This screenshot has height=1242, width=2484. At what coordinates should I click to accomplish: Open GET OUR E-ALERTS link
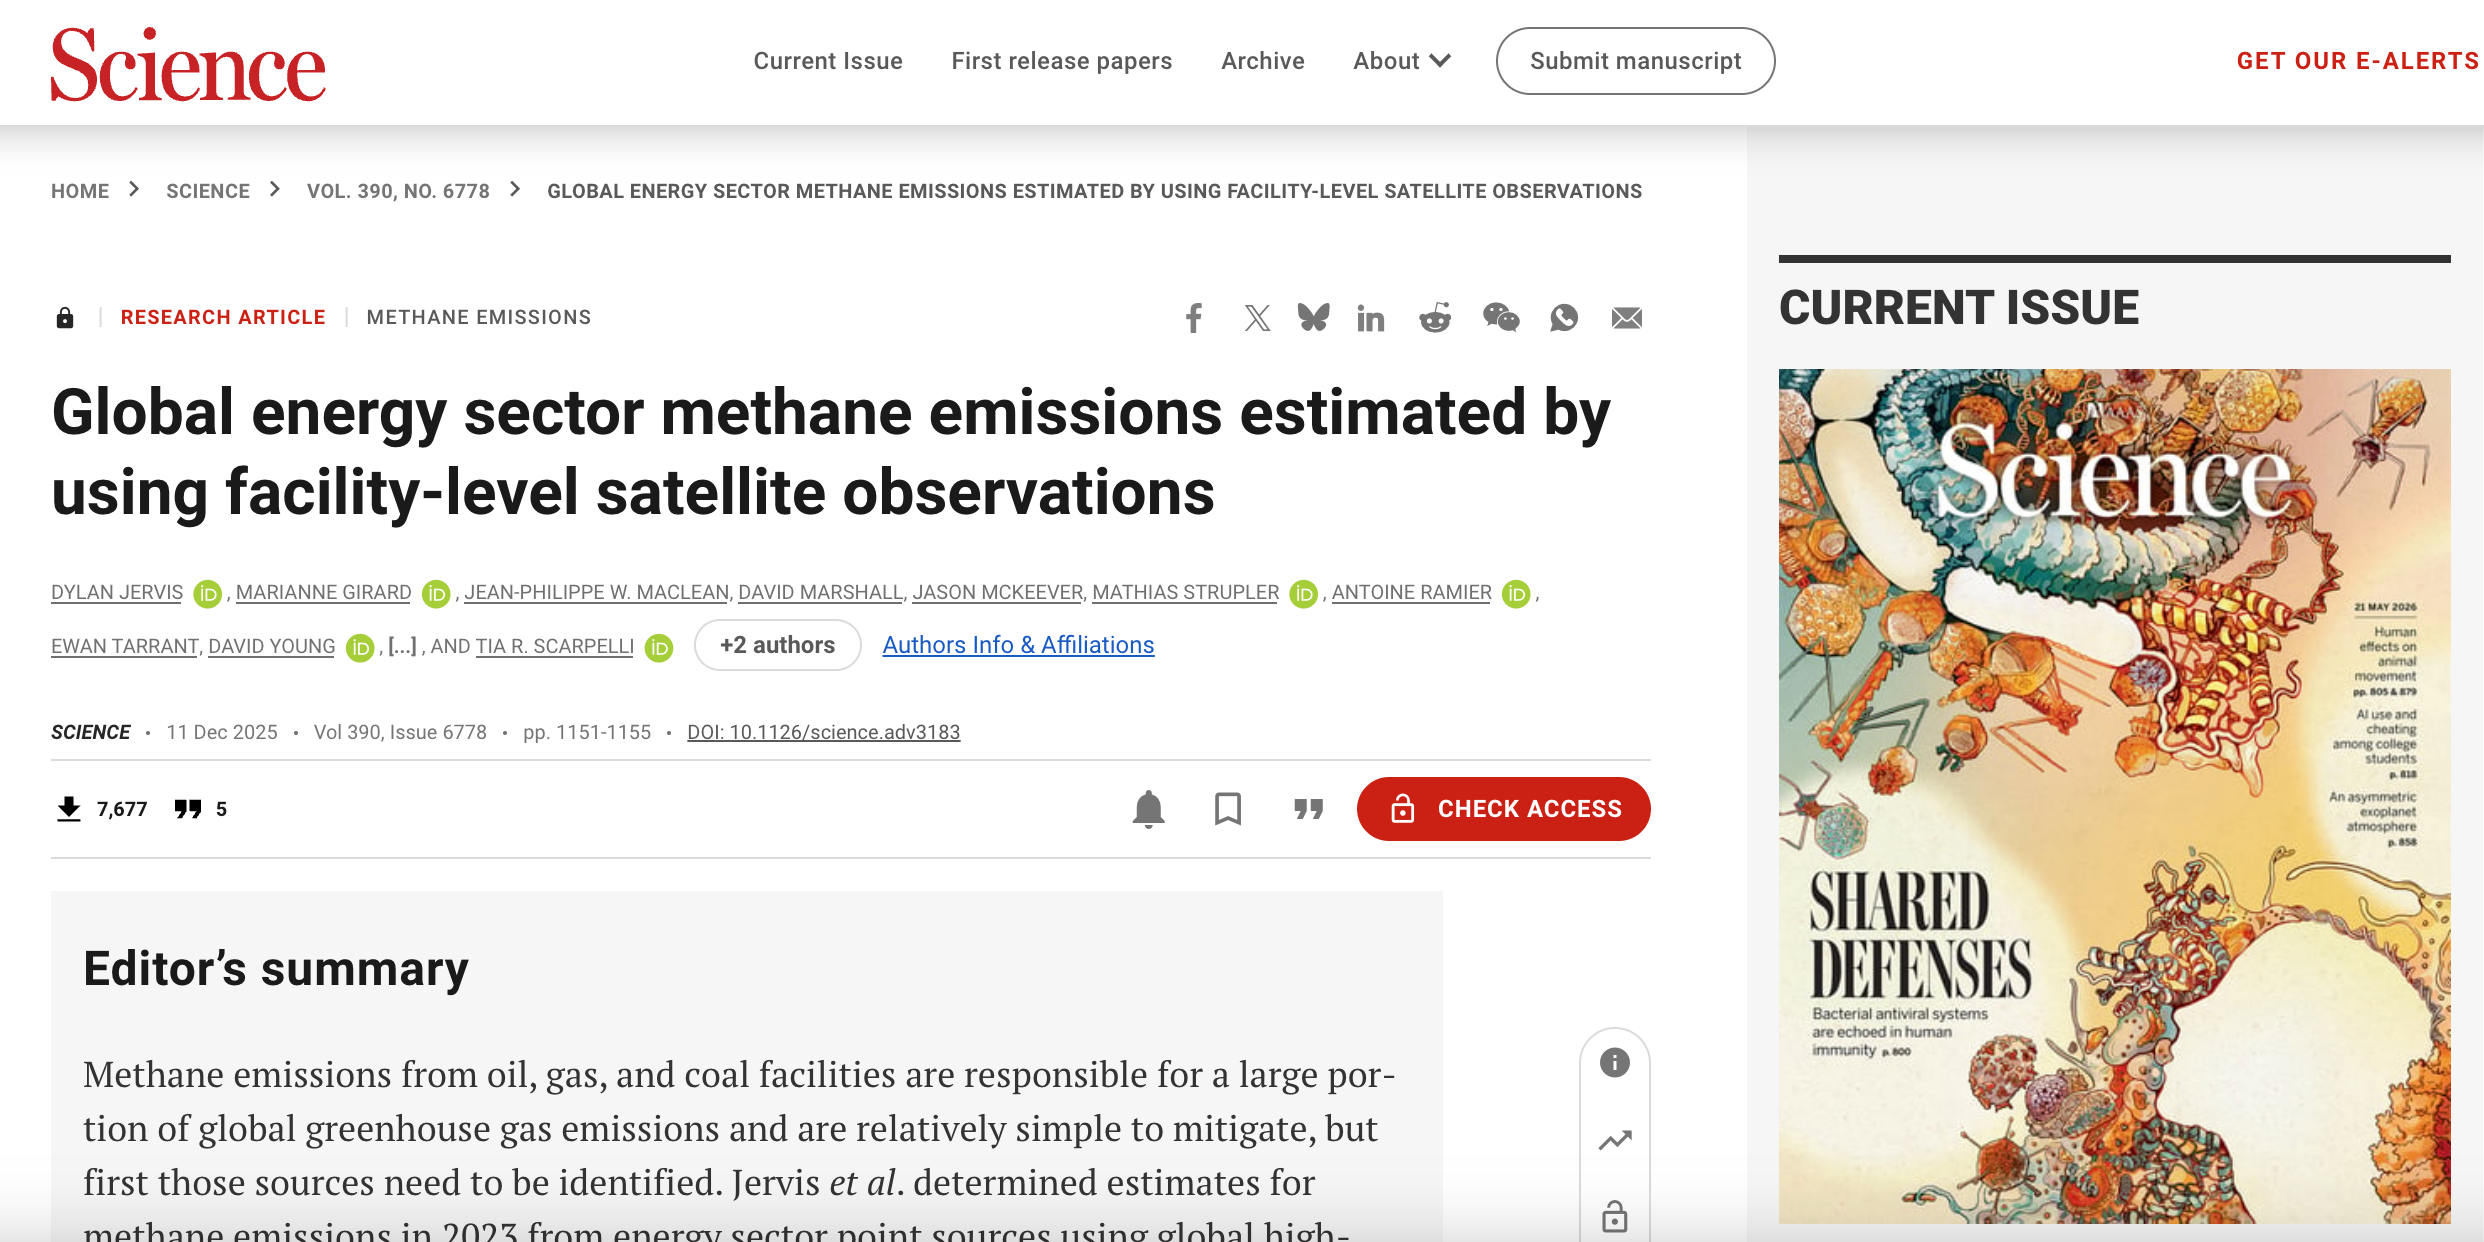coord(2358,61)
